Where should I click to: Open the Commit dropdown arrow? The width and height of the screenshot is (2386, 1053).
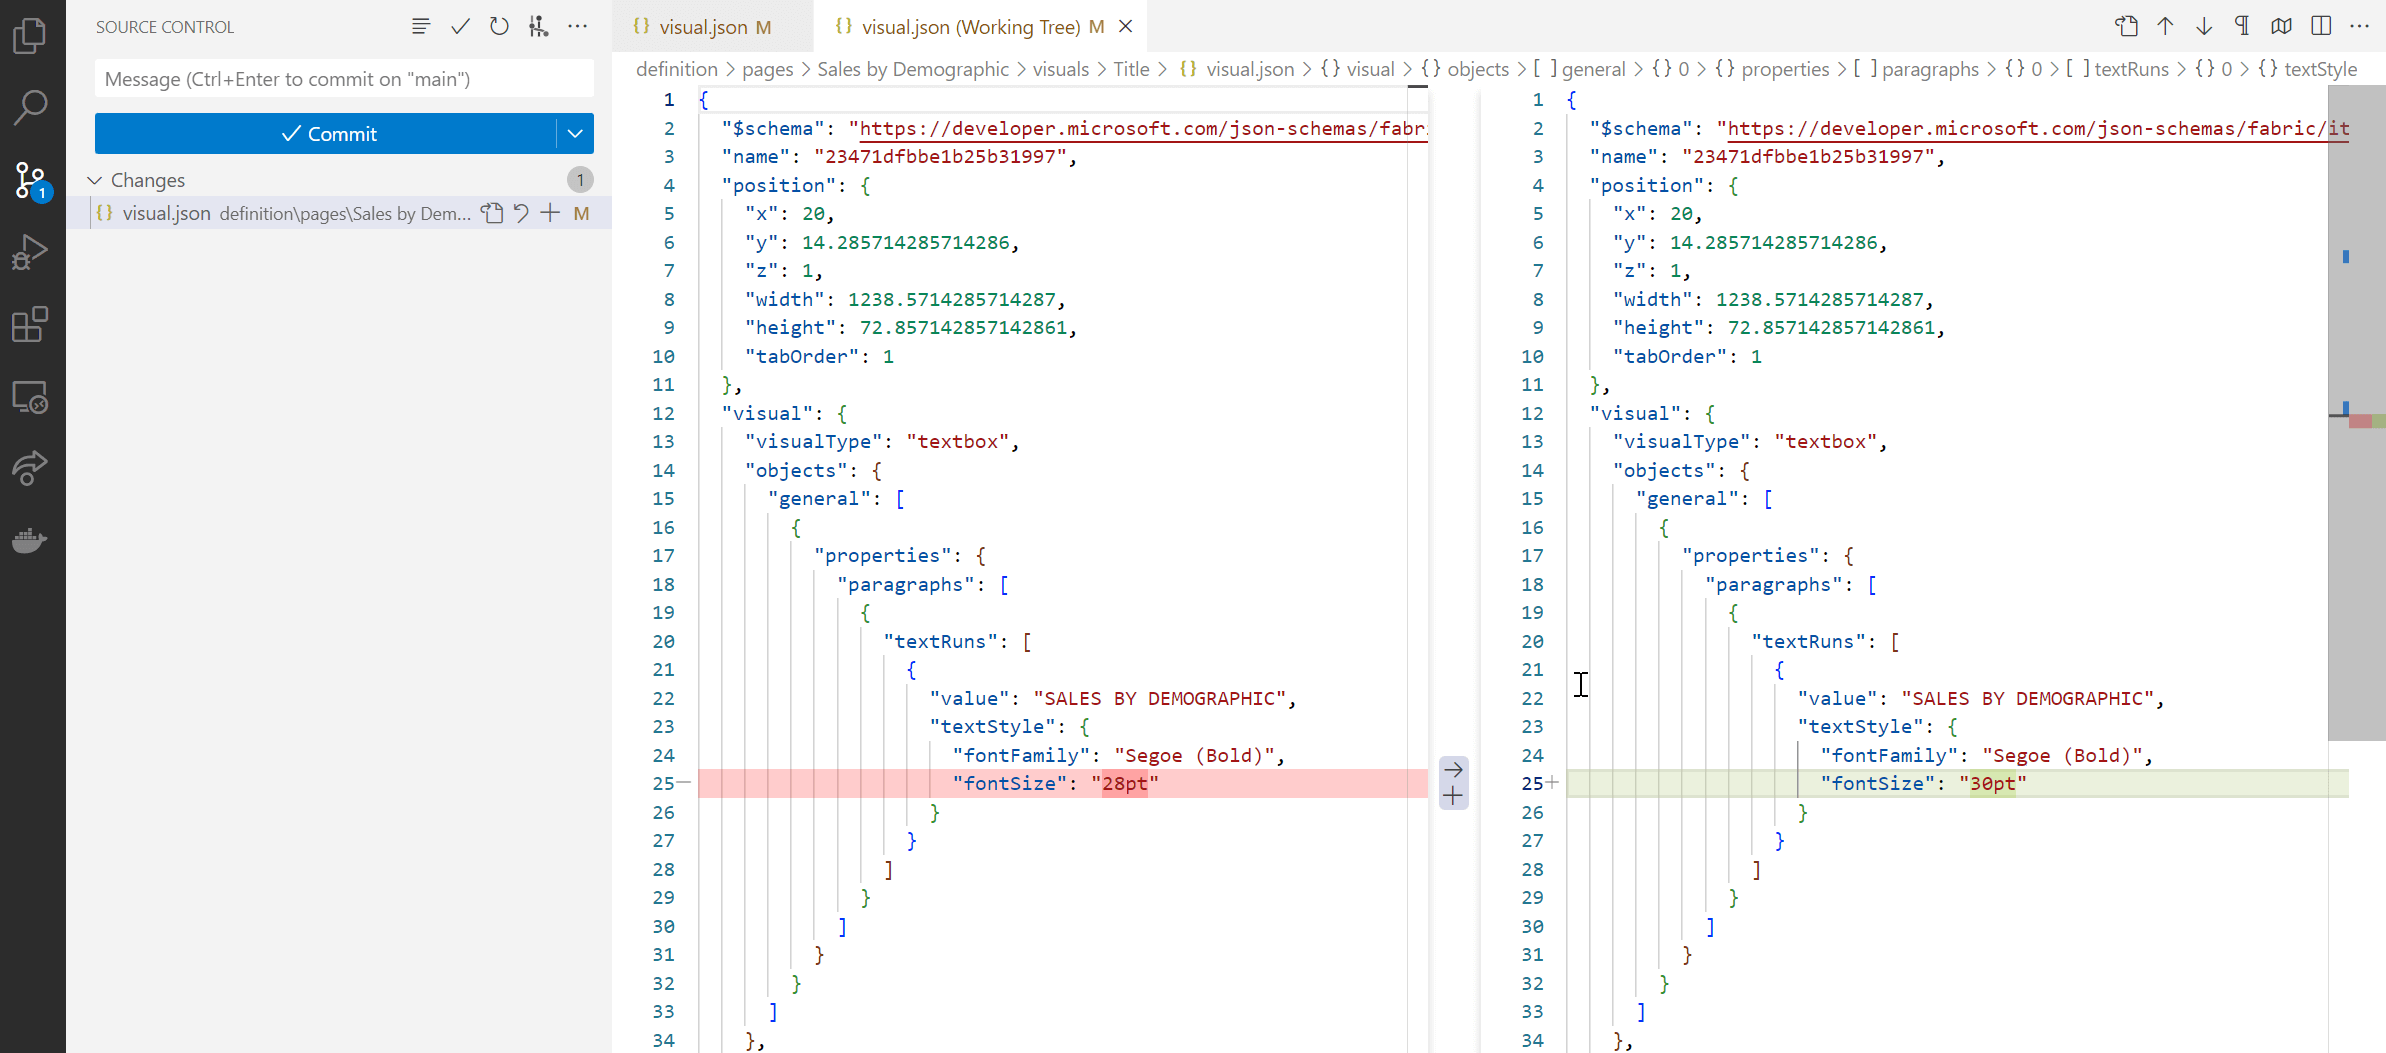tap(575, 134)
